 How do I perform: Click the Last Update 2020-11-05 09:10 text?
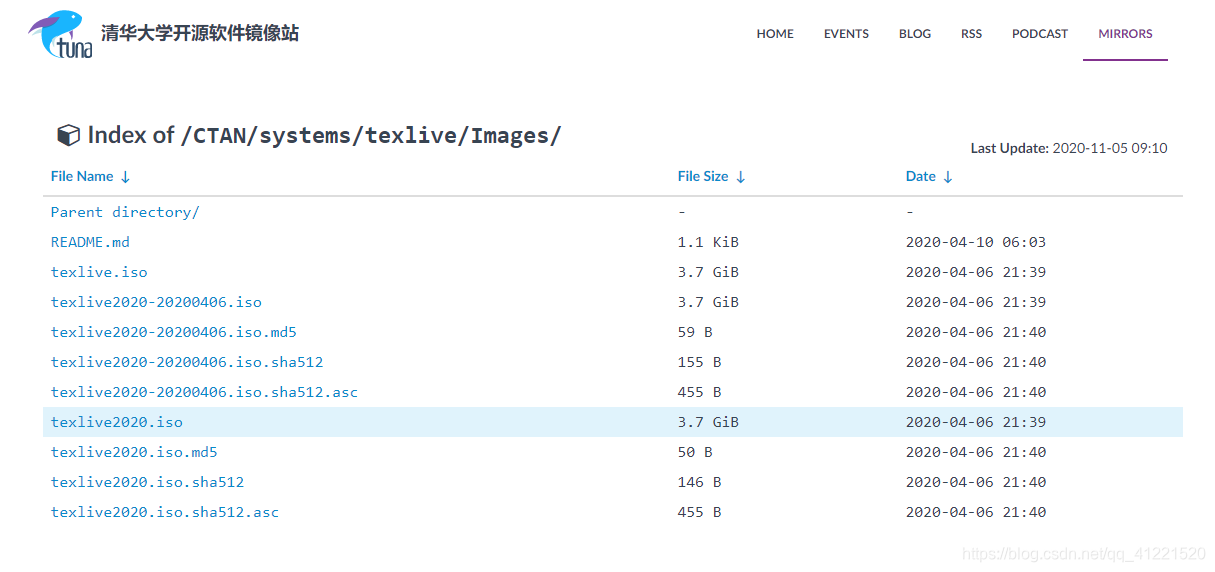point(1069,148)
